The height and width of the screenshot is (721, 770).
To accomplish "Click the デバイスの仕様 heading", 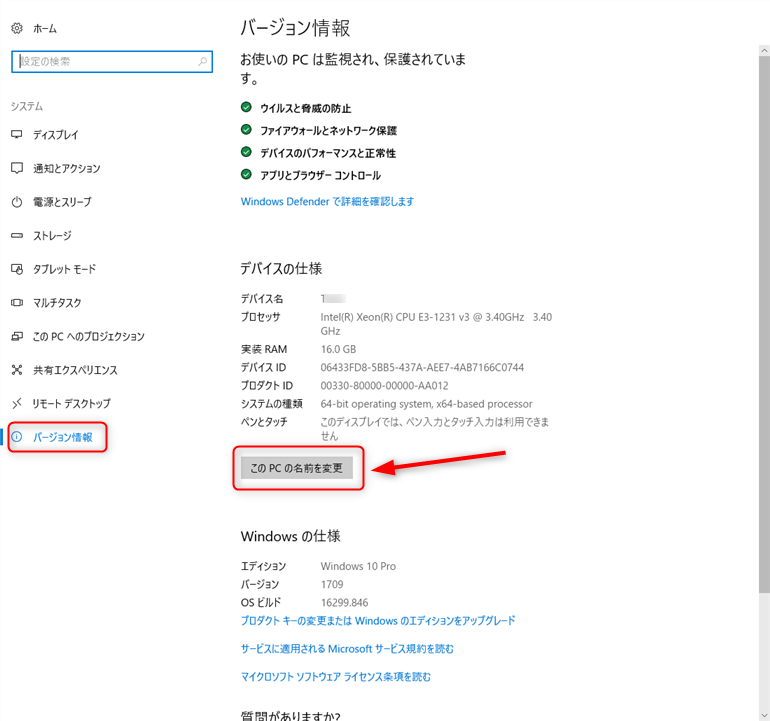I will coord(281,269).
